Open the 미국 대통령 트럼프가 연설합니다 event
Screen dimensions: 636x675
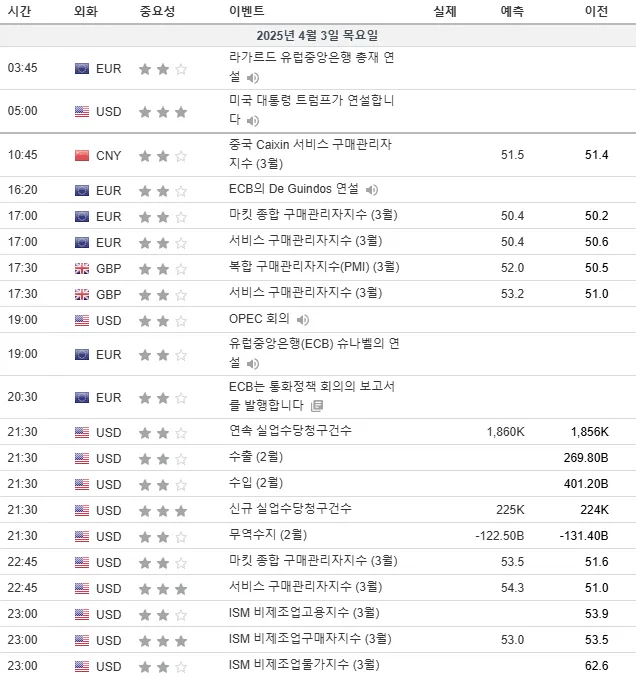311,110
